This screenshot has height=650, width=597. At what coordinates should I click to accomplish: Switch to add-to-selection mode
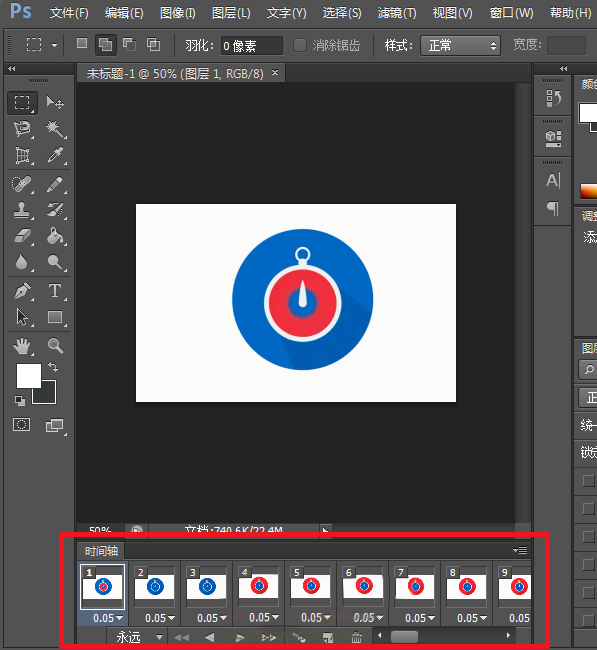105,44
